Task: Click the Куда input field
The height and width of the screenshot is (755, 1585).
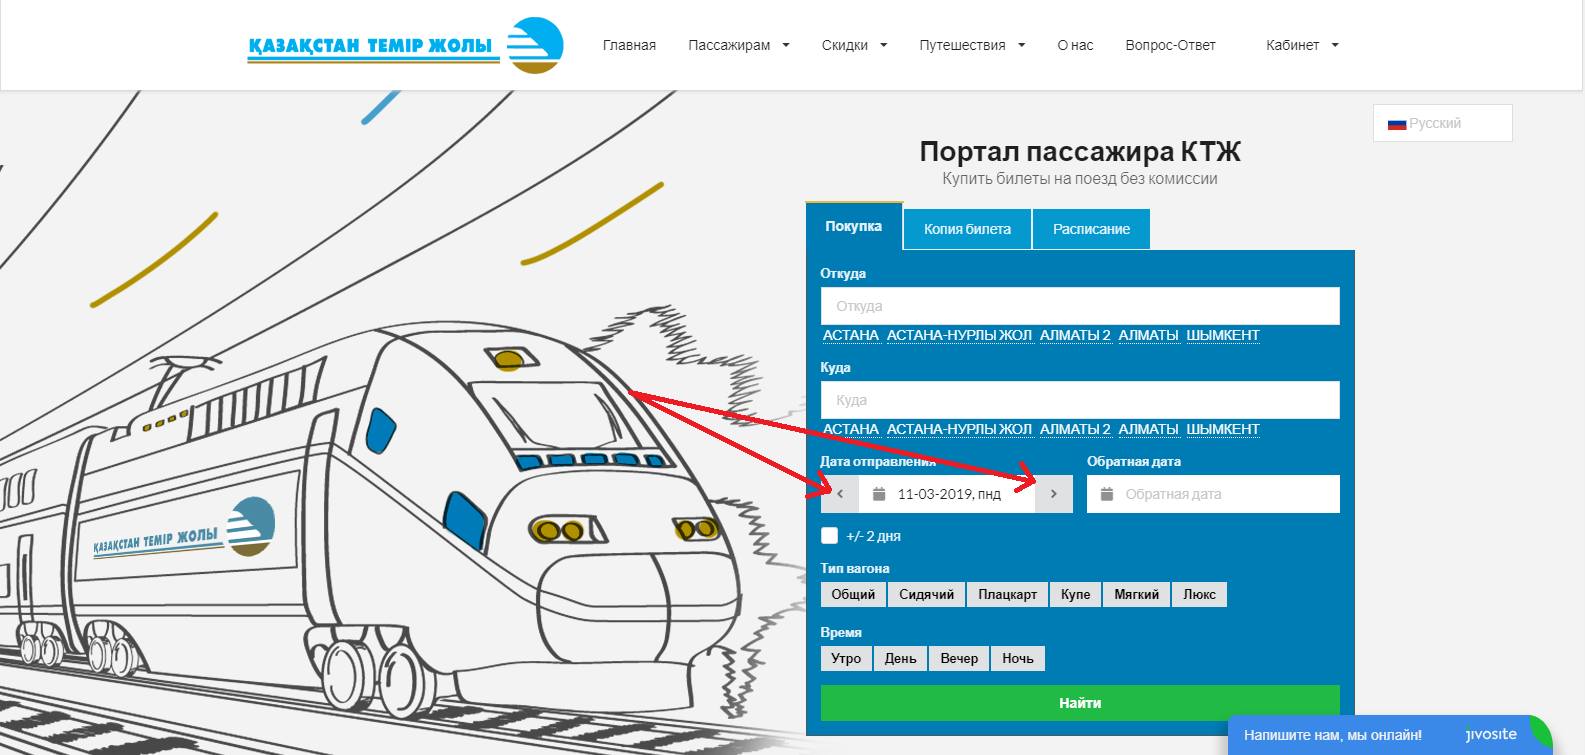Action: coord(1080,400)
